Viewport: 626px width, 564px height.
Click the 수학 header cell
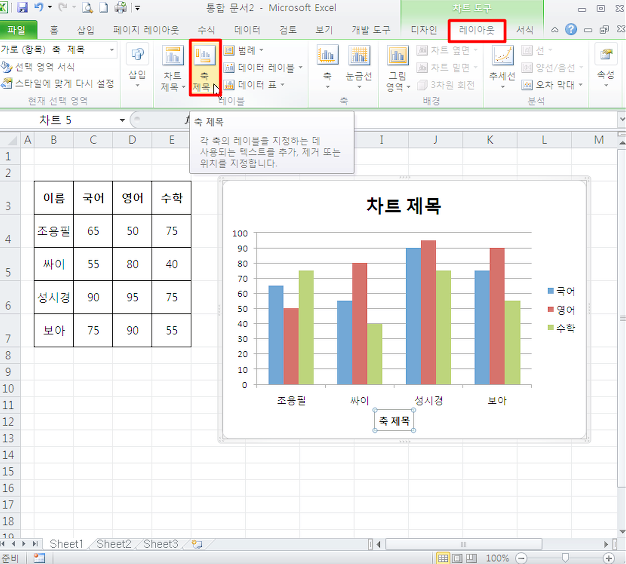point(172,198)
